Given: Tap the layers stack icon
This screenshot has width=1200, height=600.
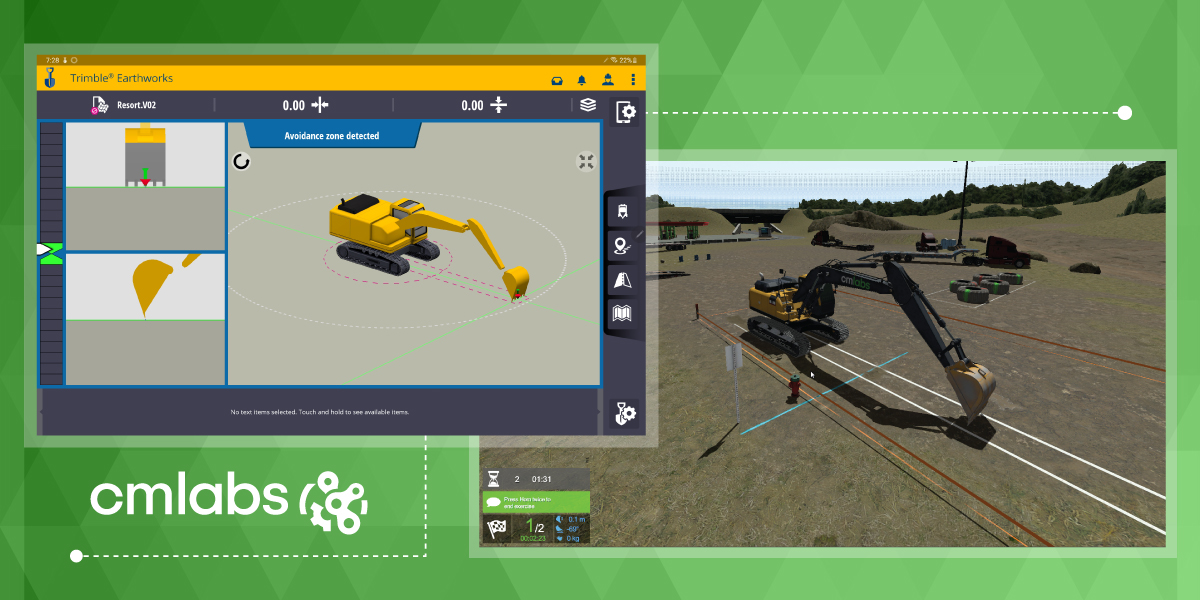Looking at the screenshot, I should (x=588, y=105).
